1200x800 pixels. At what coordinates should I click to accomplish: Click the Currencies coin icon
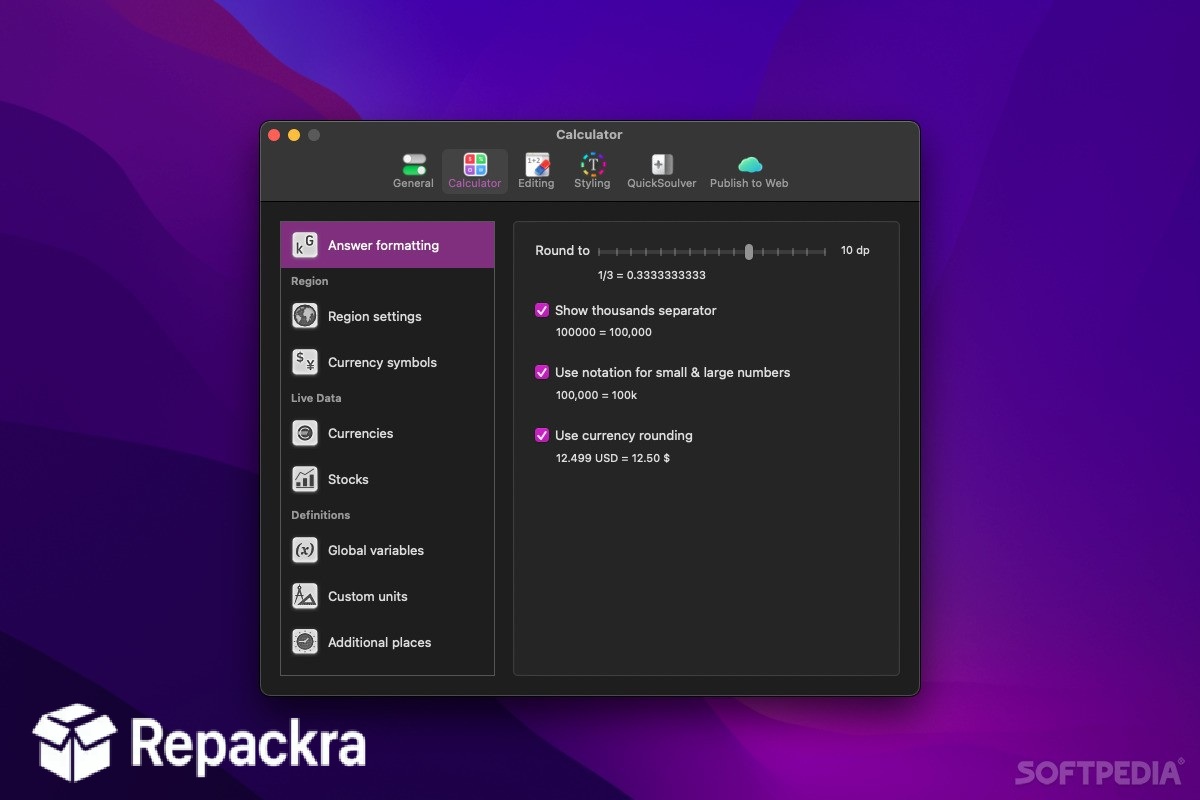pyautogui.click(x=305, y=433)
